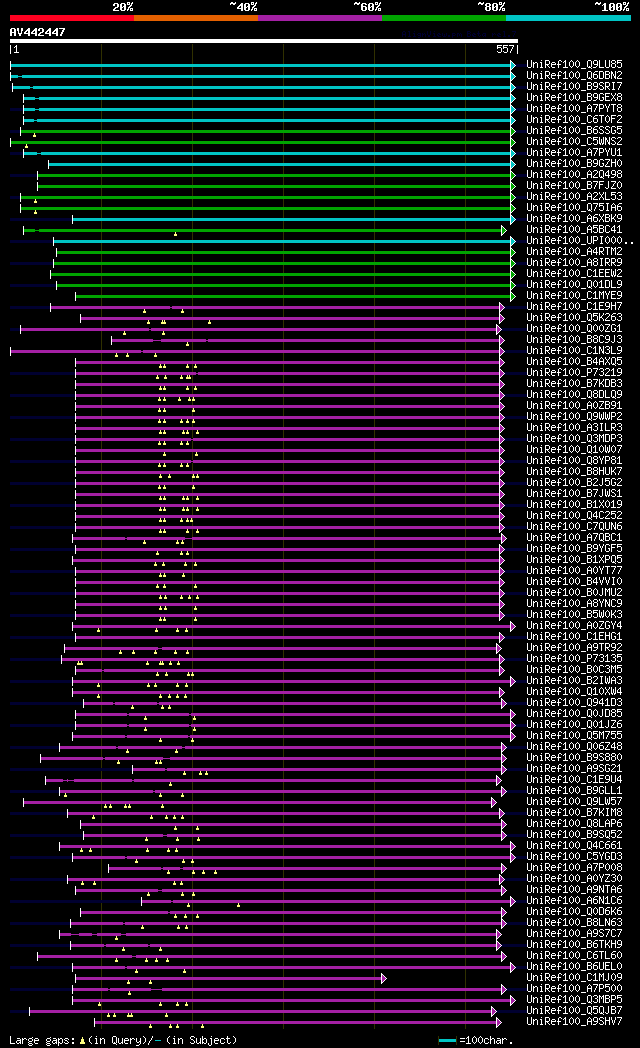Click query end position label 557
The width and height of the screenshot is (640, 1048).
coord(505,49)
